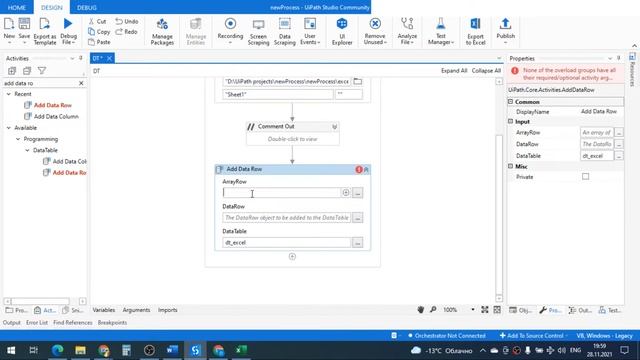Add activity below Add Data Row
The height and width of the screenshot is (360, 640).
click(292, 256)
